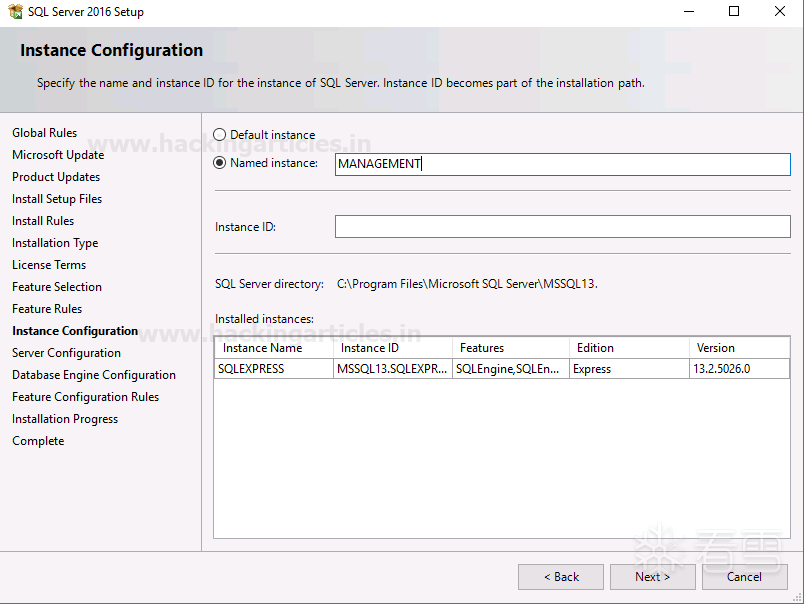Click the Edition column header
This screenshot has width=804, height=604.
pyautogui.click(x=627, y=348)
